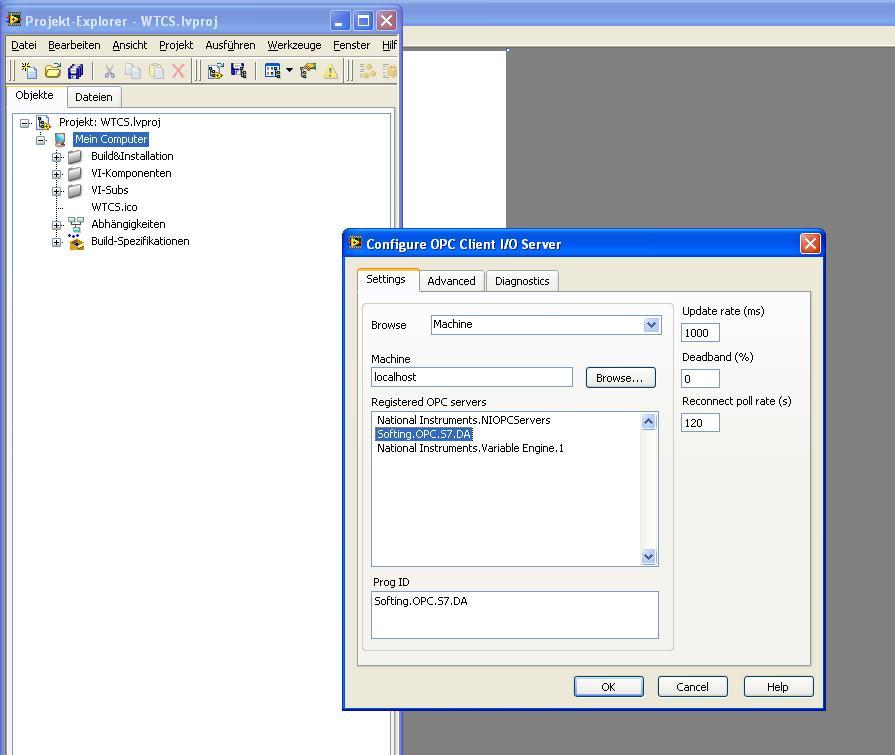
Task: Click the Reconnect poll rate field
Action: coord(700,423)
